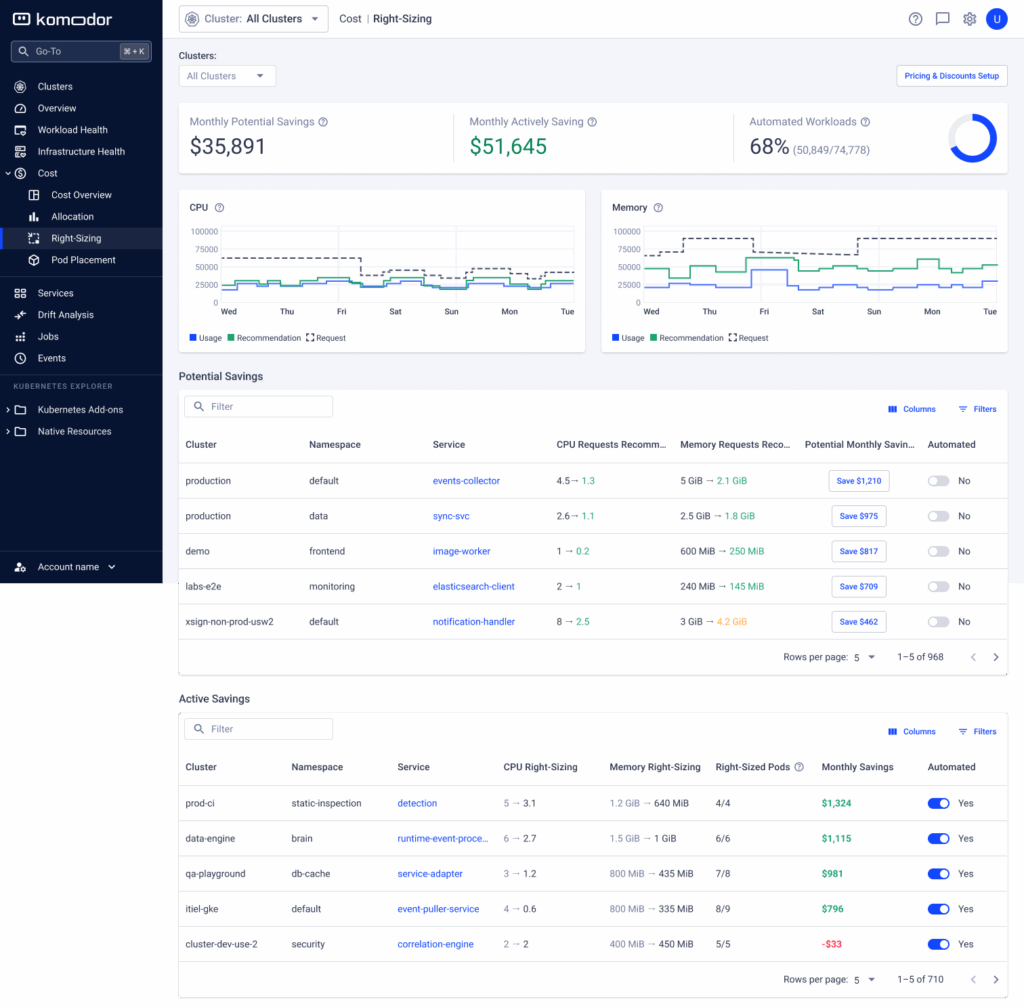Open Cost Overview in the sidebar
Screen dimensions: 1024x1008
pos(81,195)
